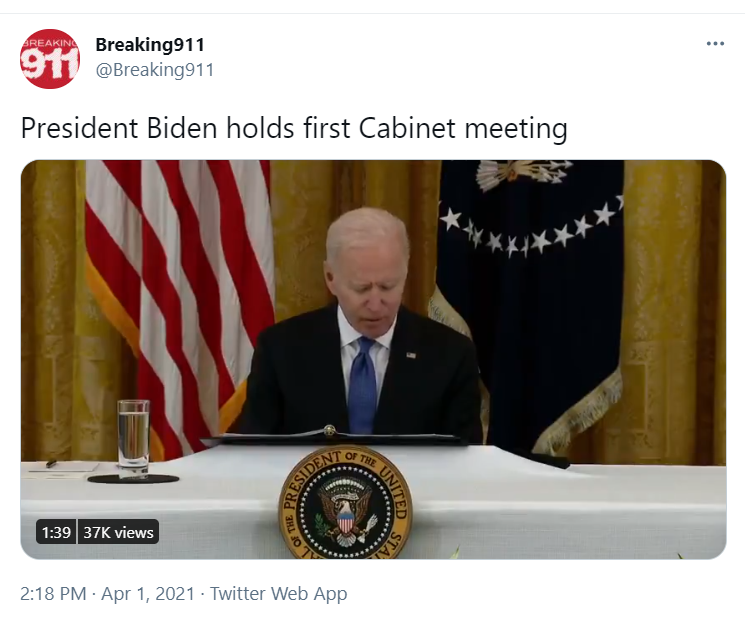
Task: Click the flag lapel pin on suit
Action: (x=411, y=355)
